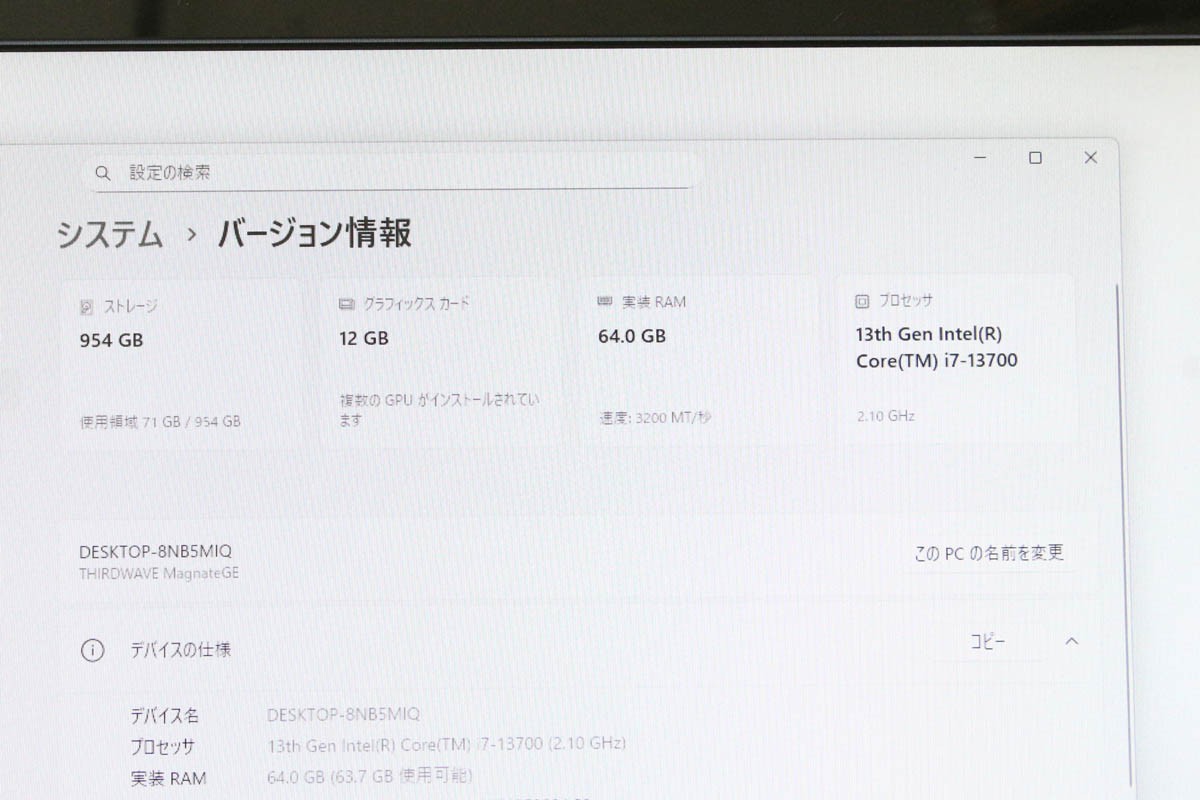Viewport: 1200px width, 800px height.
Task: Open the プロセッサ i7-13700 card
Action: click(x=955, y=358)
